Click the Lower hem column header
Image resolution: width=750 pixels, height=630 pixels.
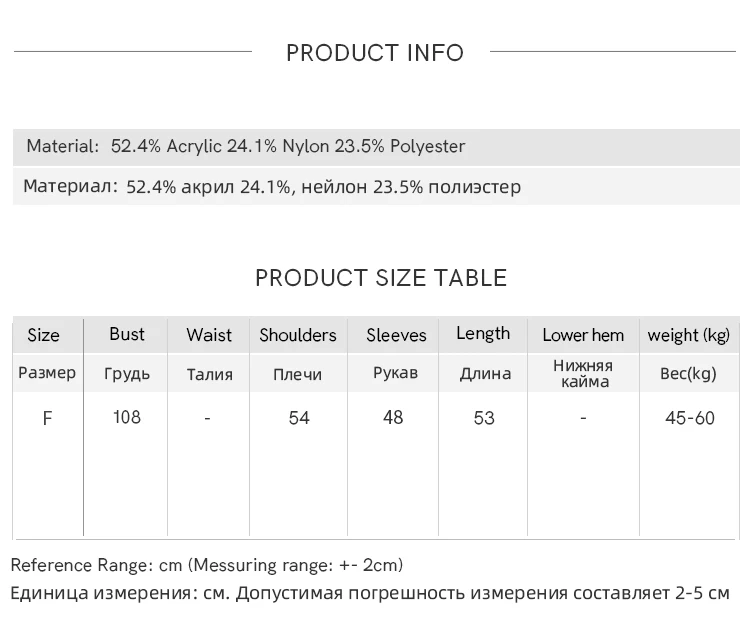[583, 335]
